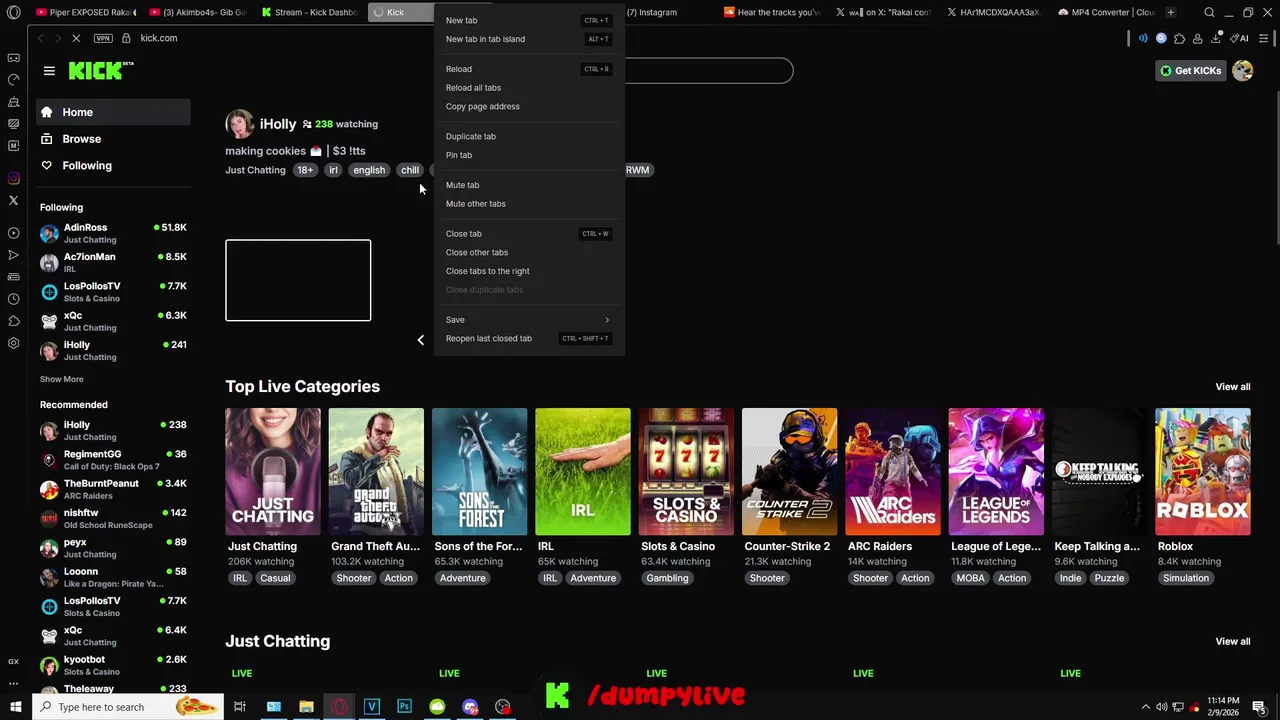Screen dimensions: 1280x720
Task: Select Reload from the context menu
Action: tap(528, 69)
